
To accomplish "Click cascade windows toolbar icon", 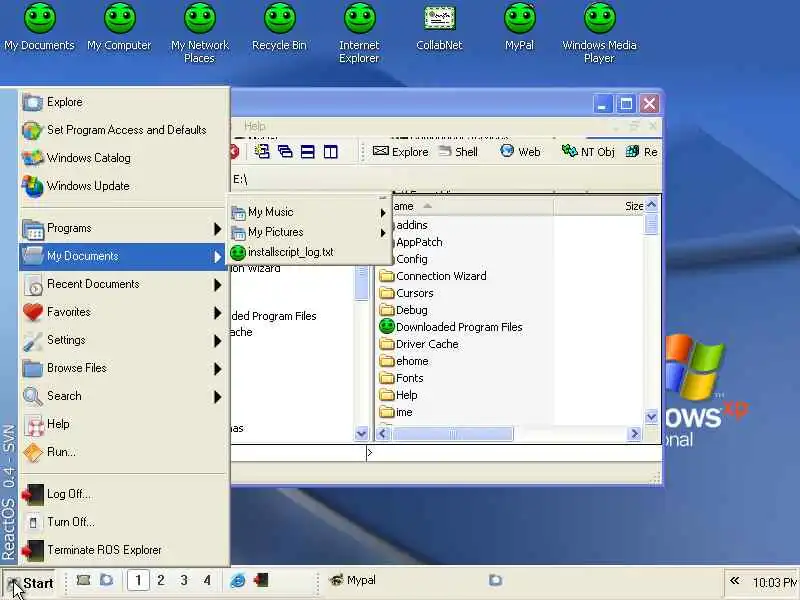I will pyautogui.click(x=285, y=152).
